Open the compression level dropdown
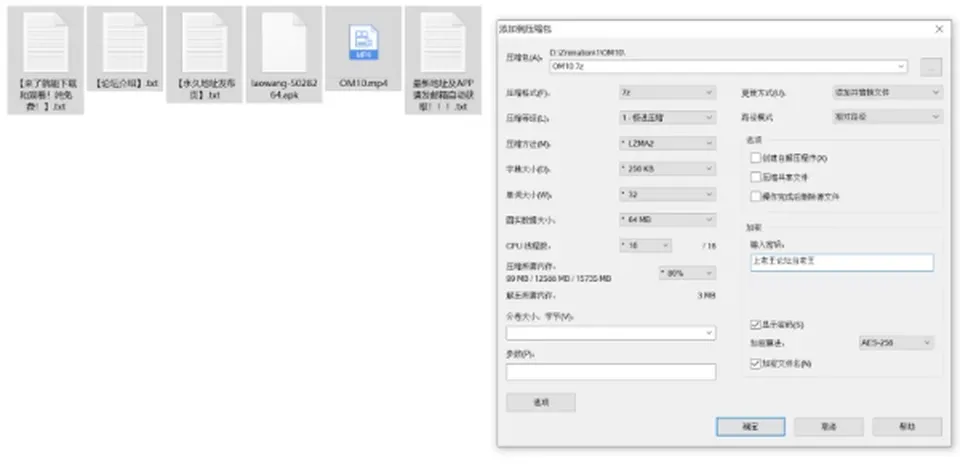960x464 pixels. point(667,117)
